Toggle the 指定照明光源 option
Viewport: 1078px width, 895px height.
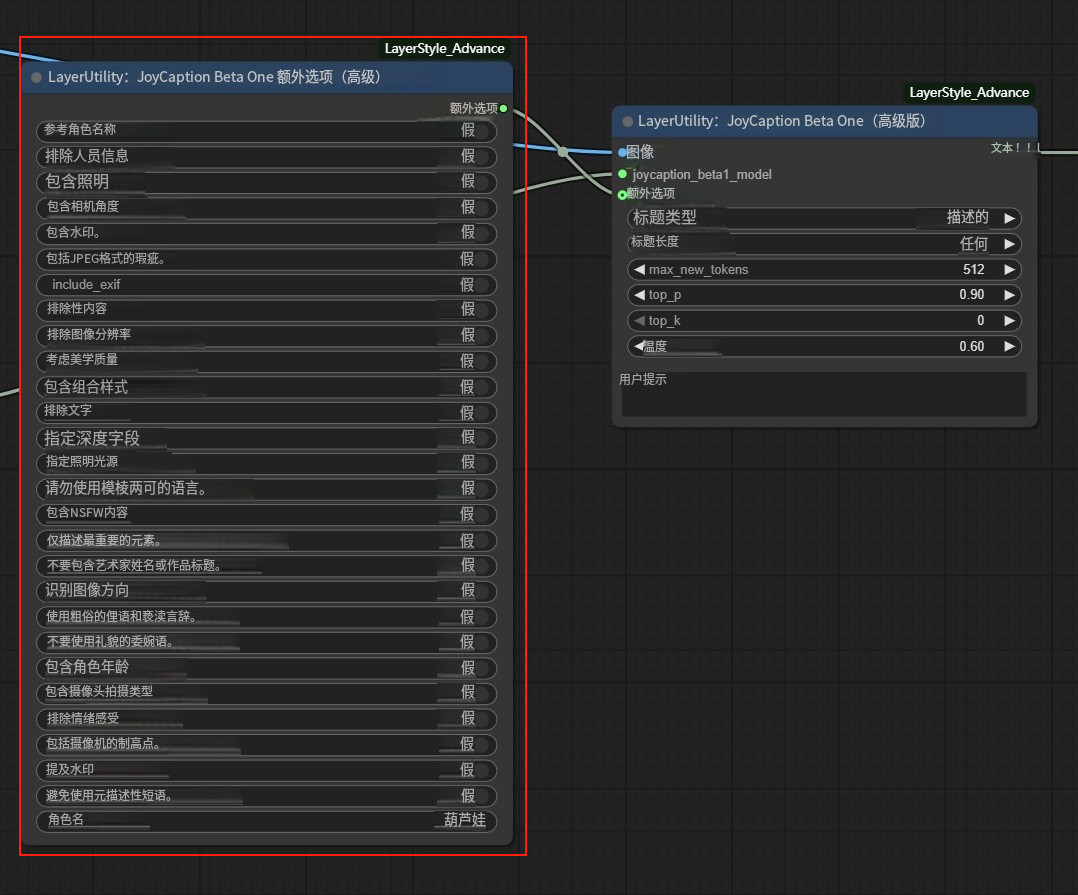266,463
